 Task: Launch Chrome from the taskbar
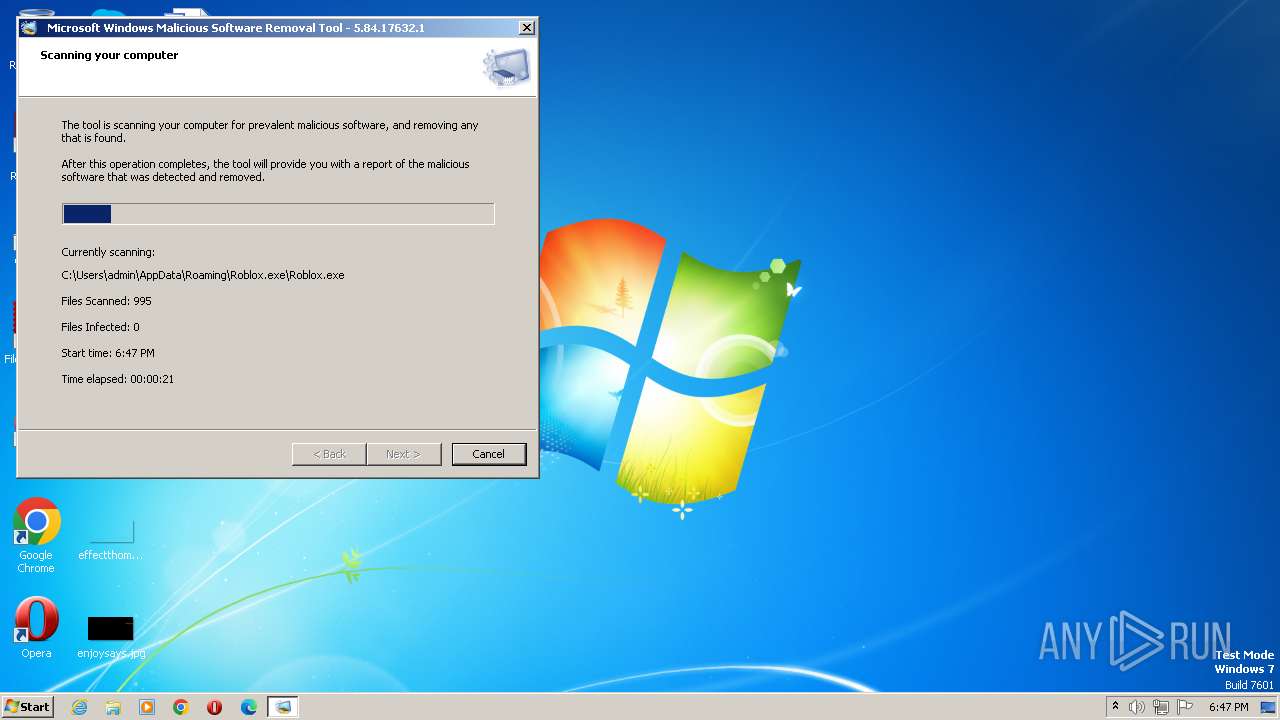[x=181, y=707]
